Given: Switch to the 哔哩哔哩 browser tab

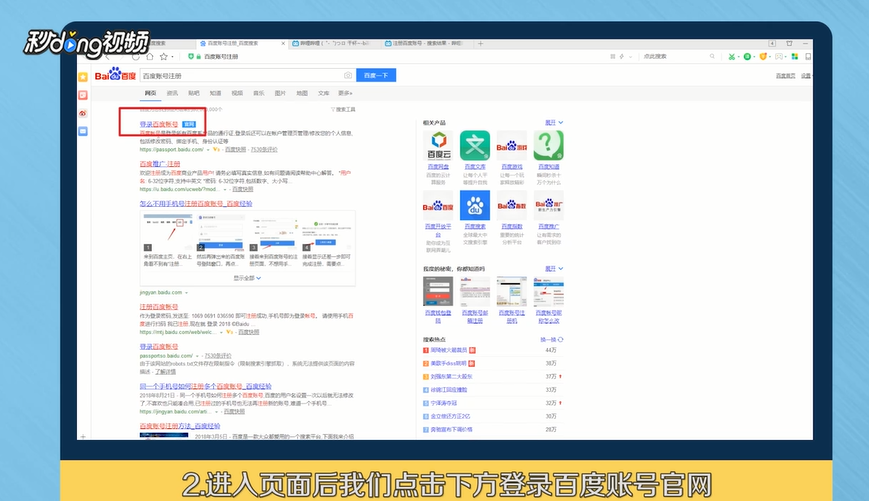Looking at the screenshot, I should click(334, 43).
